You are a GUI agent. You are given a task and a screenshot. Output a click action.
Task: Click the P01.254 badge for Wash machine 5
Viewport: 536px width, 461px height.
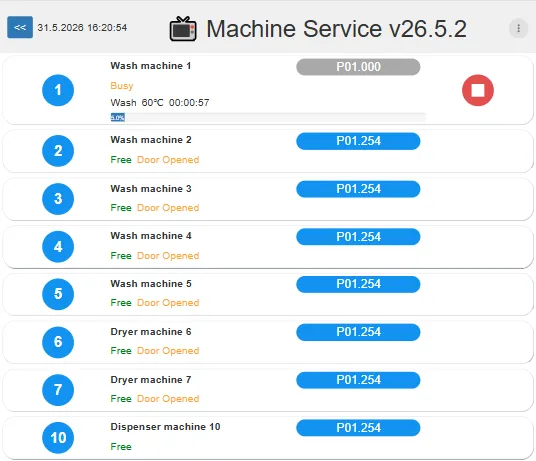tap(358, 284)
